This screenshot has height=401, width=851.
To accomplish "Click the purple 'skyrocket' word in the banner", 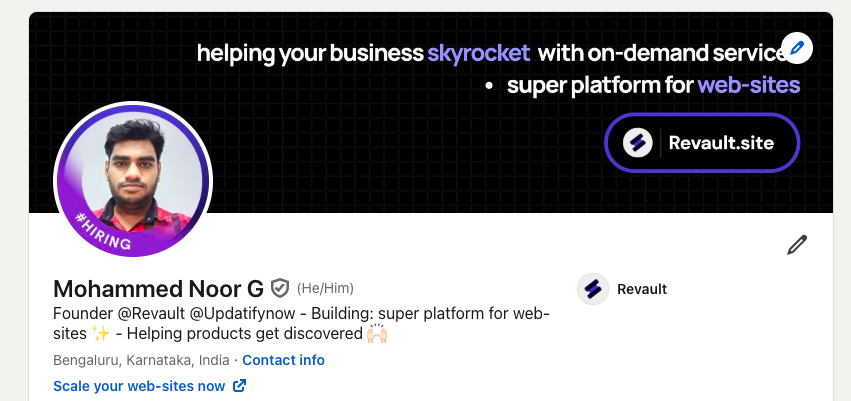I will click(x=478, y=52).
